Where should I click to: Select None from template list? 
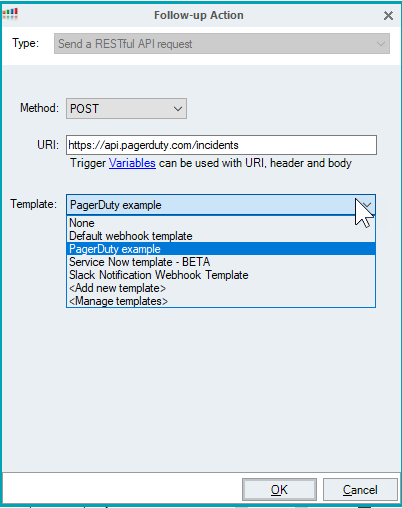pos(82,223)
